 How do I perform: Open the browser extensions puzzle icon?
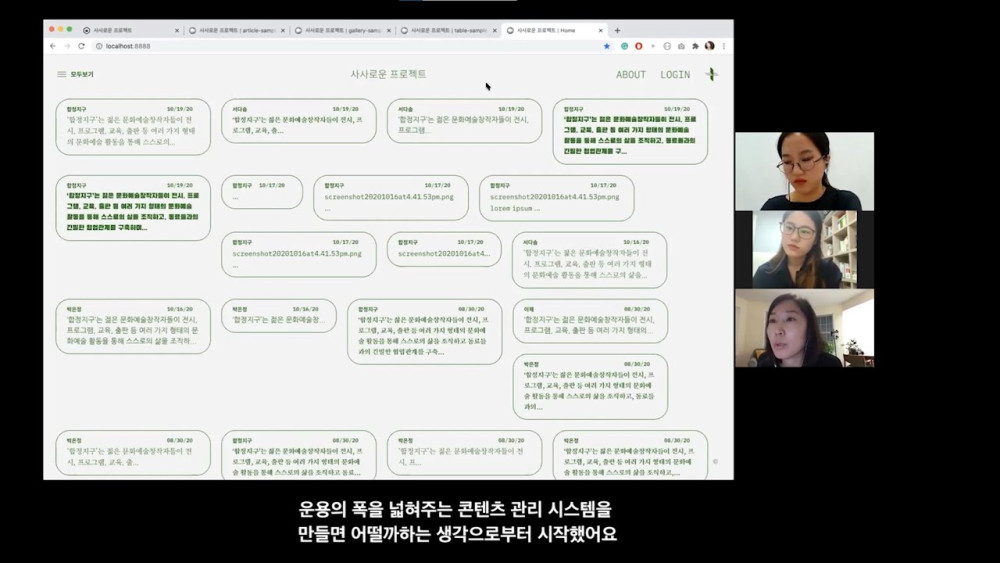tap(695, 46)
